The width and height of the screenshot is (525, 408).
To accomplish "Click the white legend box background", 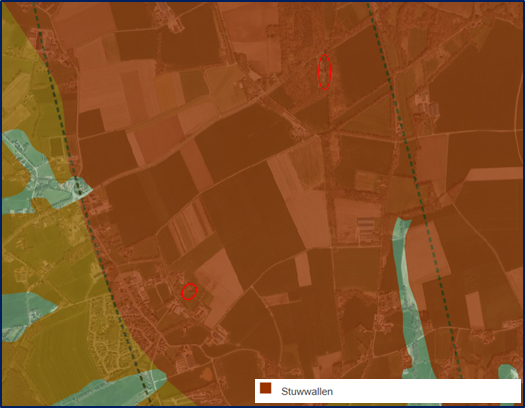I will (388, 391).
